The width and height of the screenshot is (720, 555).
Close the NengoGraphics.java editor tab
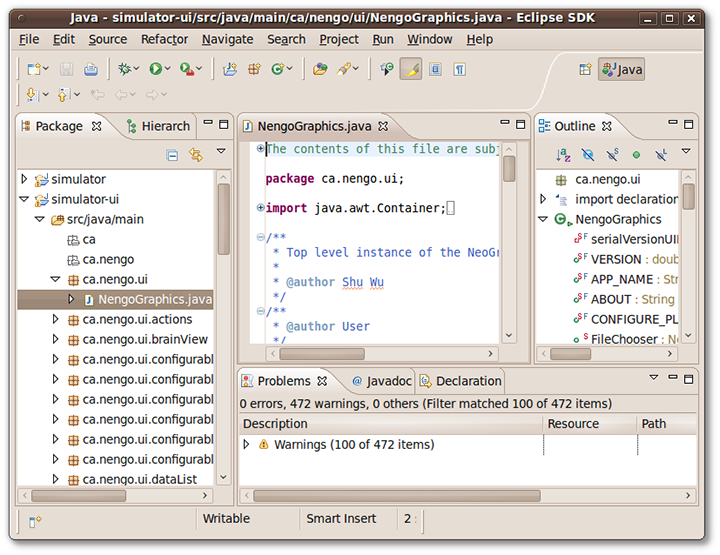tap(383, 126)
